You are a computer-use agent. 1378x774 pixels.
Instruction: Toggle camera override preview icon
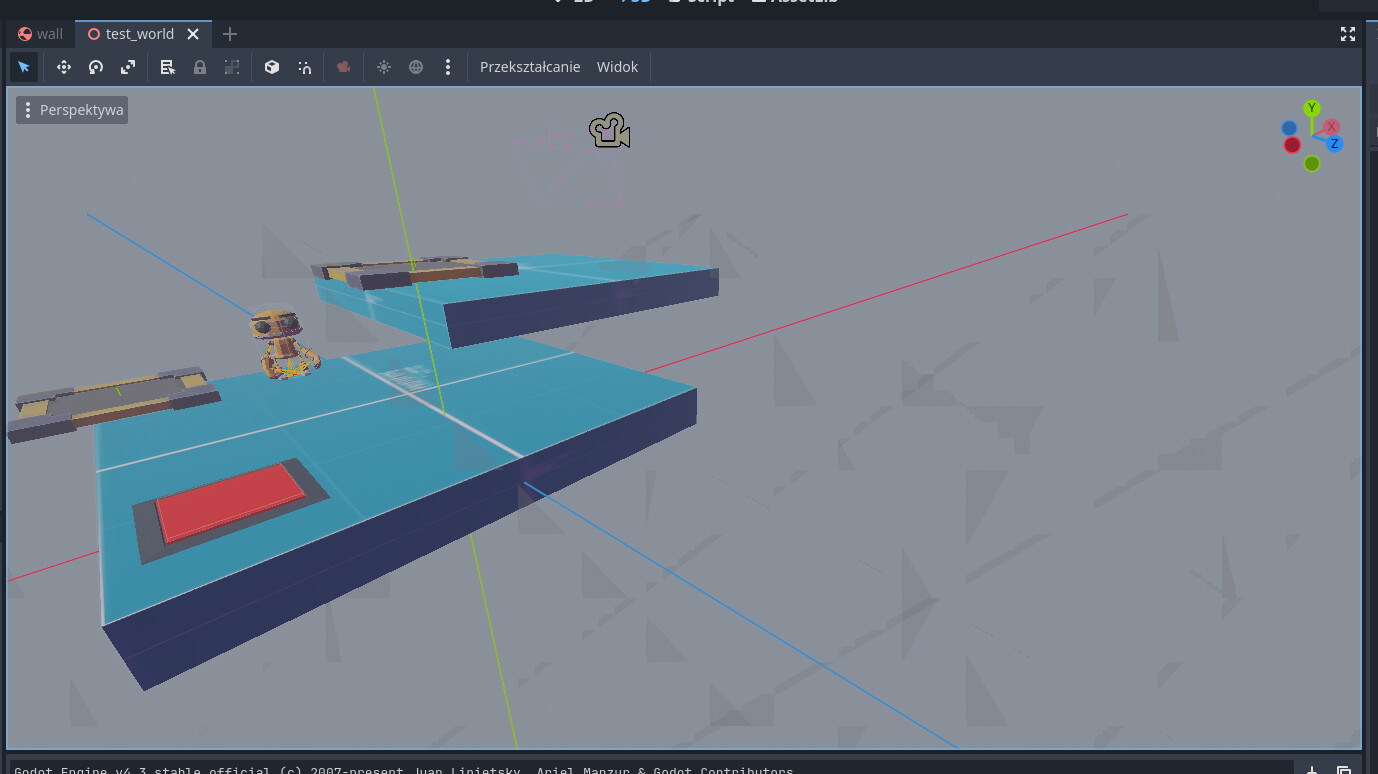344,67
